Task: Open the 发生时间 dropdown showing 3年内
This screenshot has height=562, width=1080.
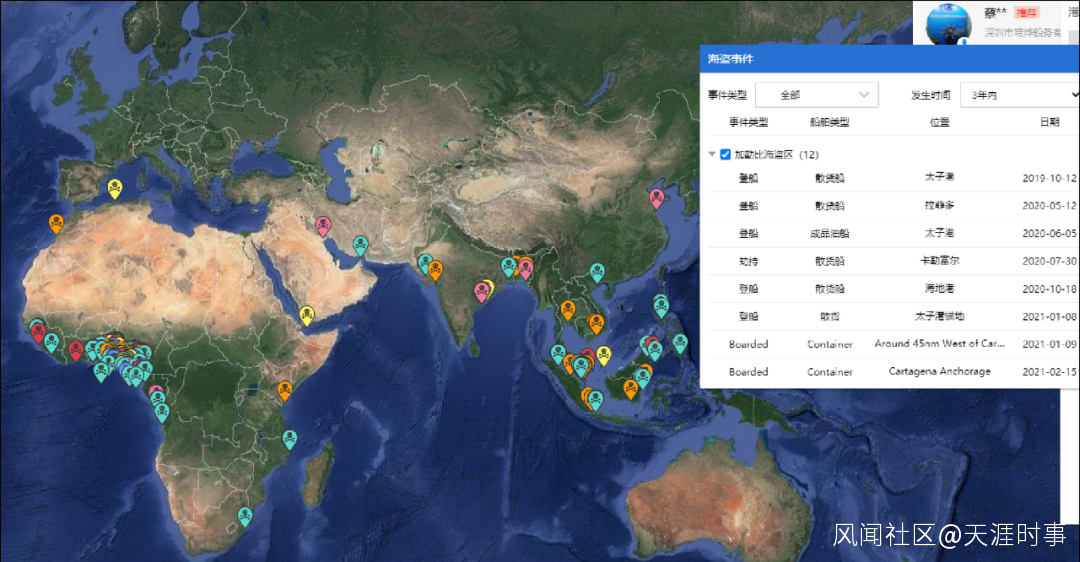Action: pyautogui.click(x=1019, y=95)
